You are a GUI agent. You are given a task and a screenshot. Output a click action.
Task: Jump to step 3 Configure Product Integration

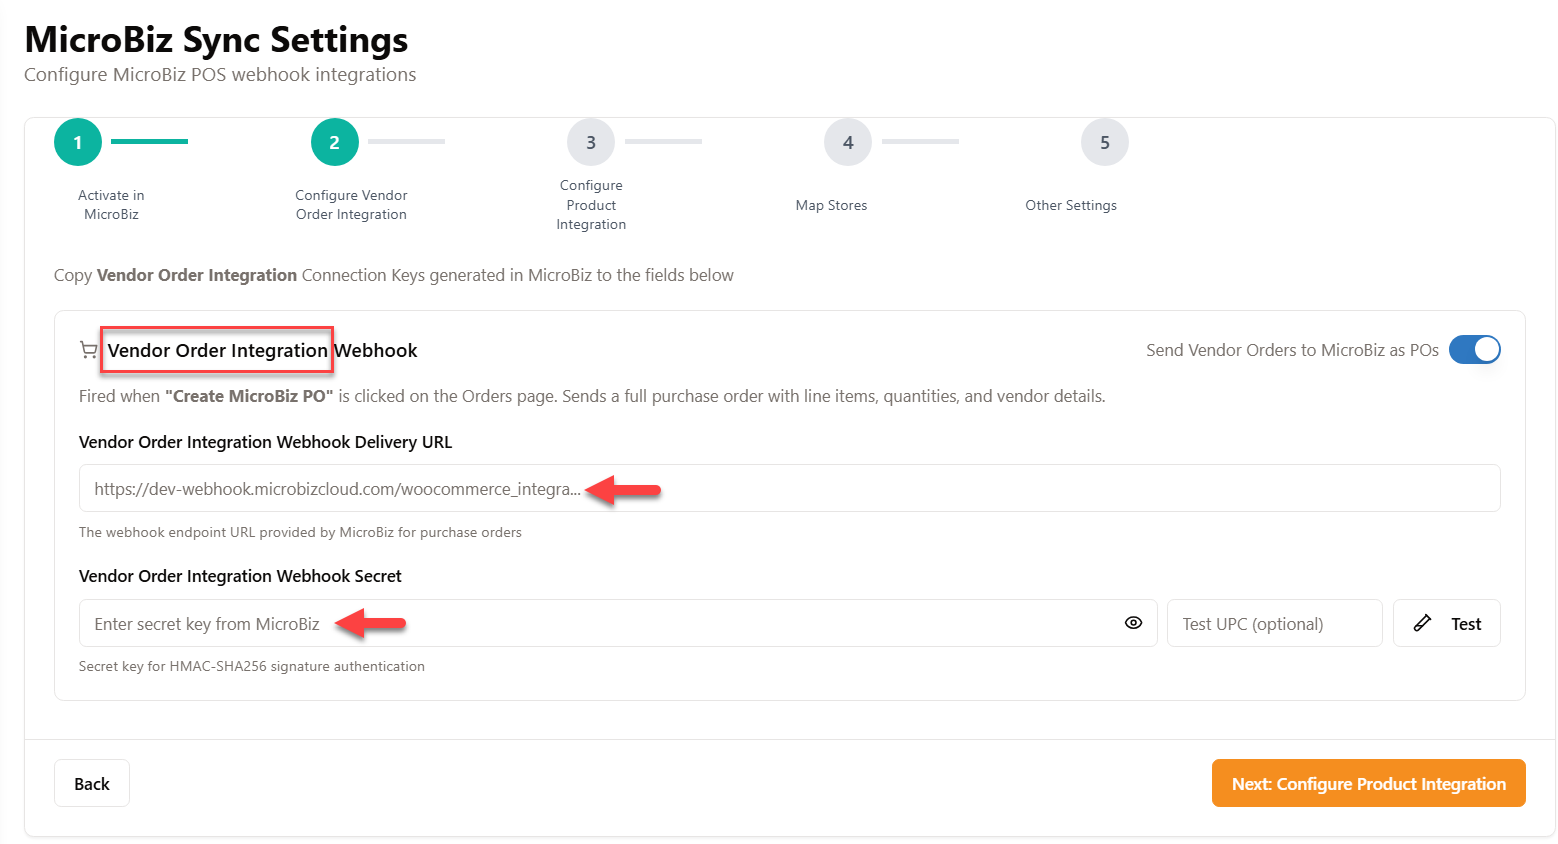[x=591, y=142]
